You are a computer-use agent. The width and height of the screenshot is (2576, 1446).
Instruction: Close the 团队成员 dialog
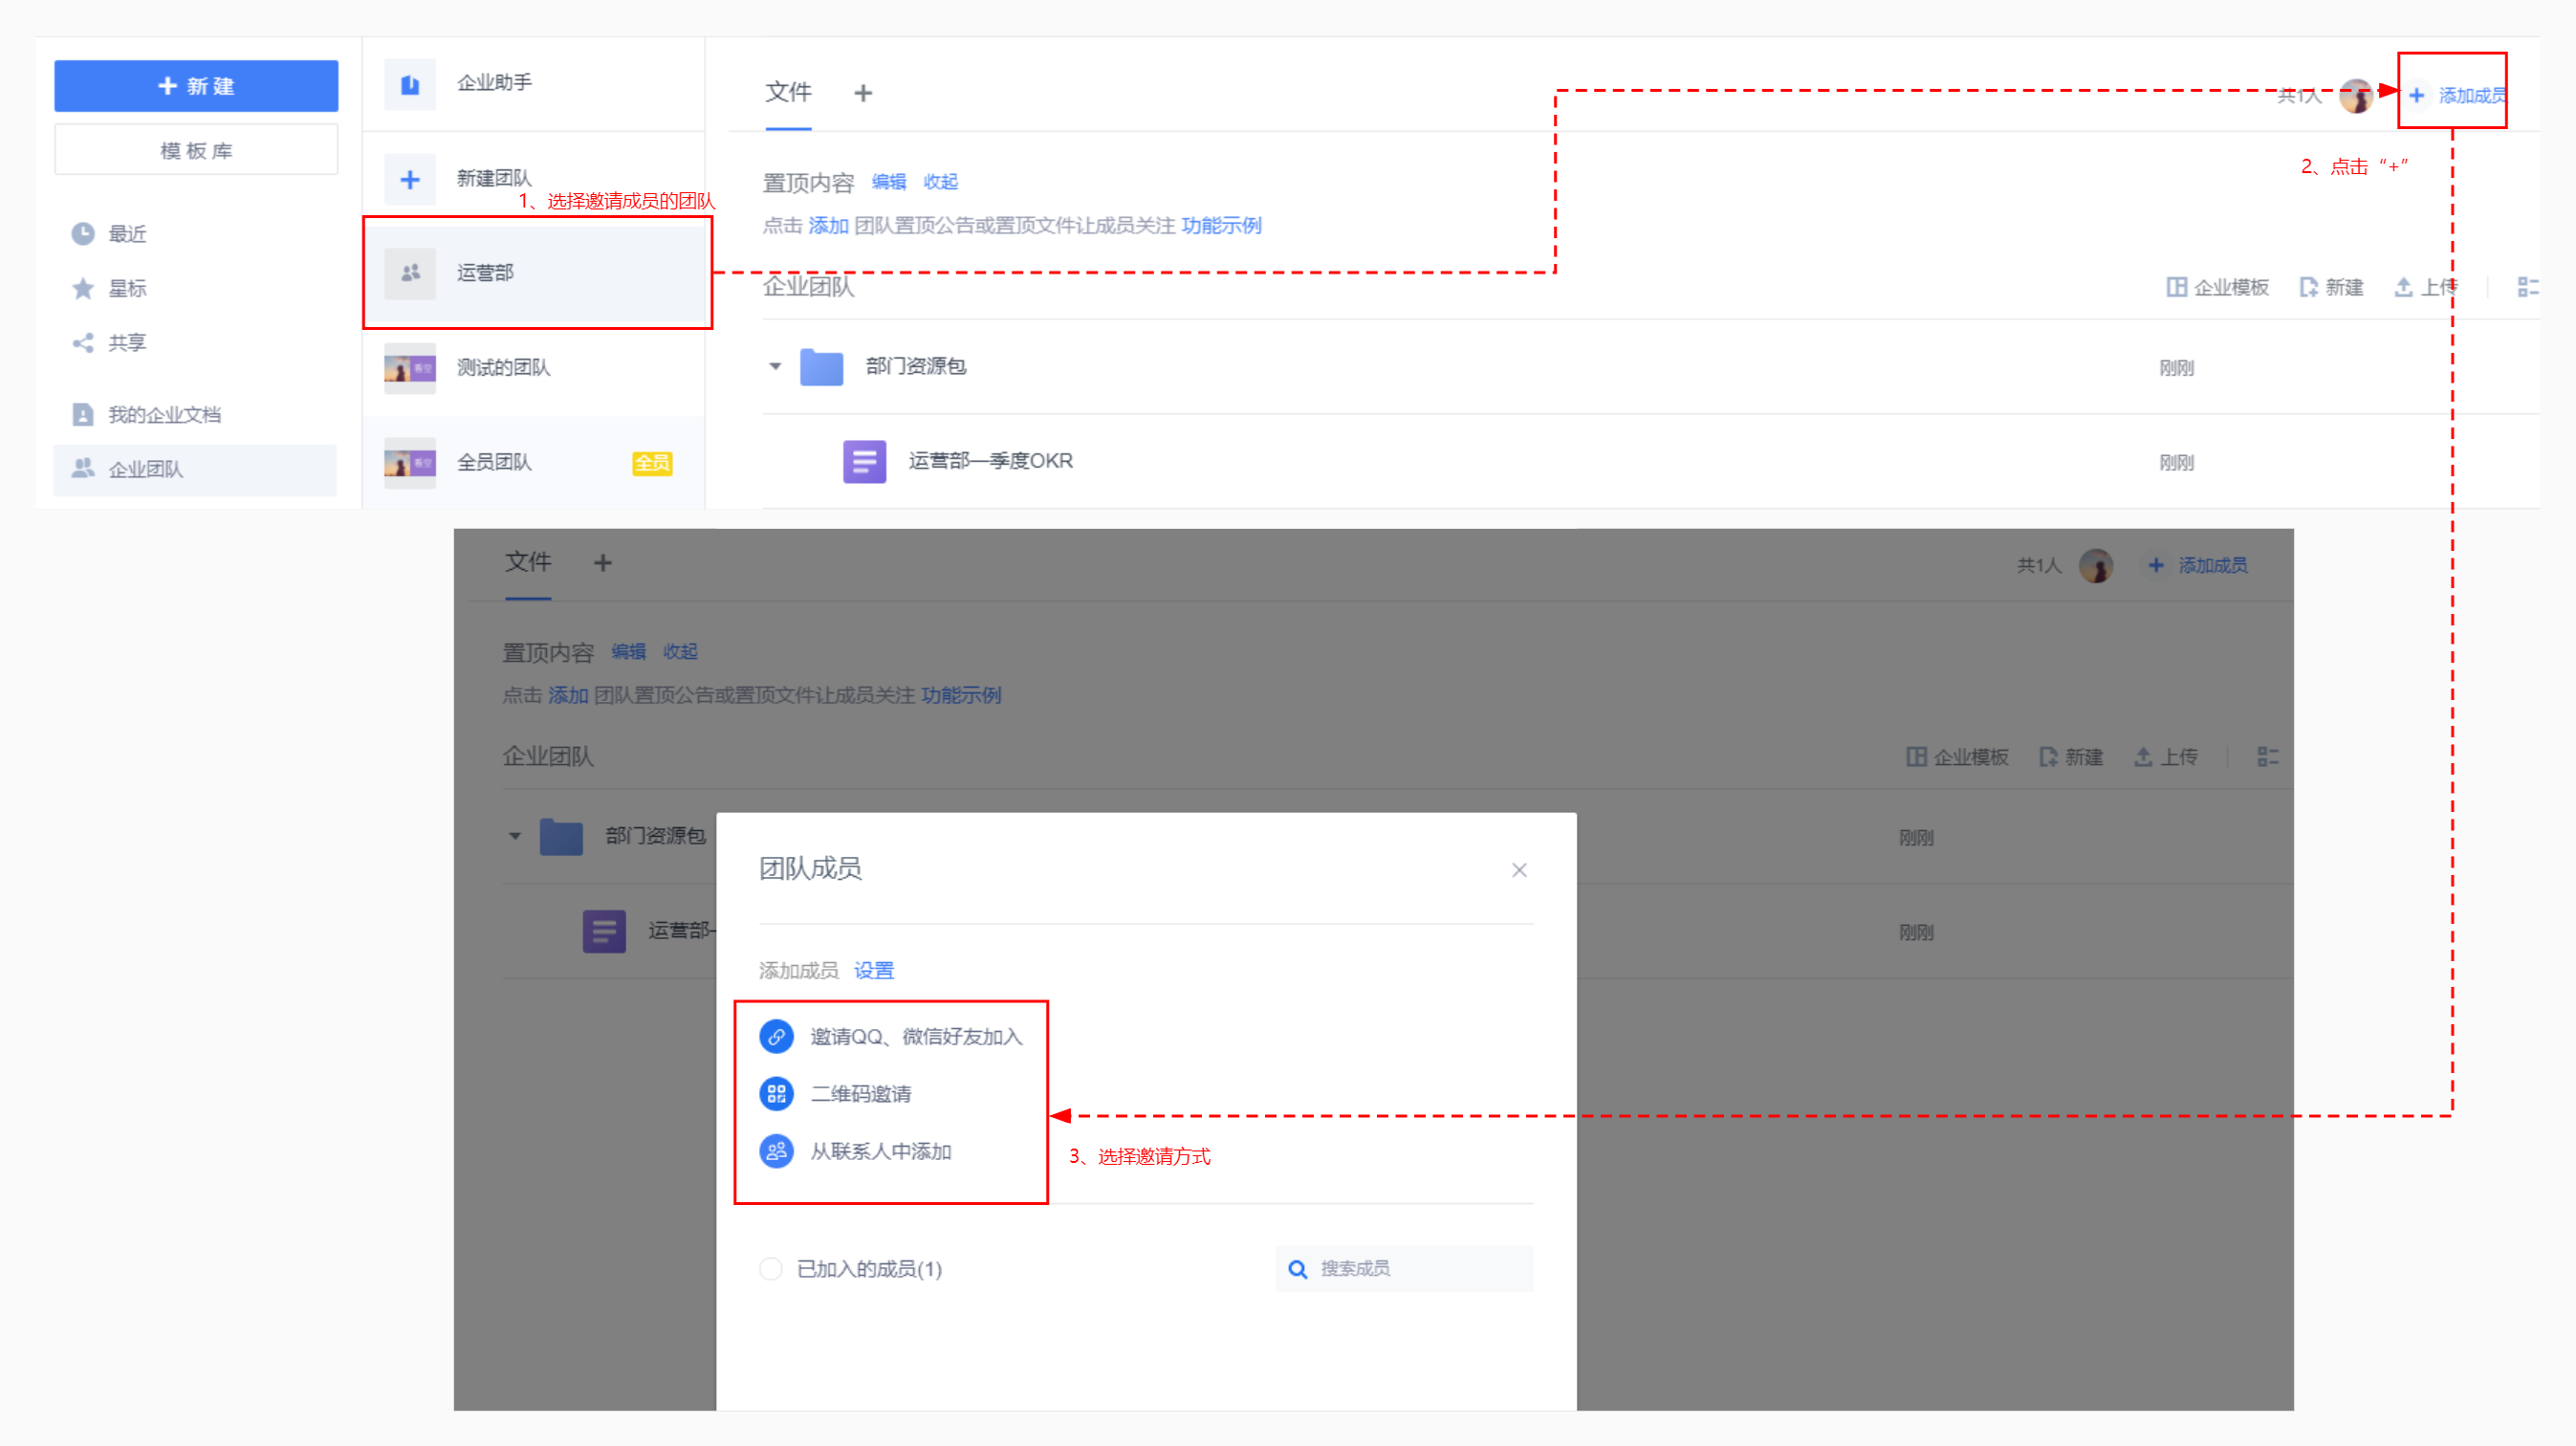pos(1519,870)
